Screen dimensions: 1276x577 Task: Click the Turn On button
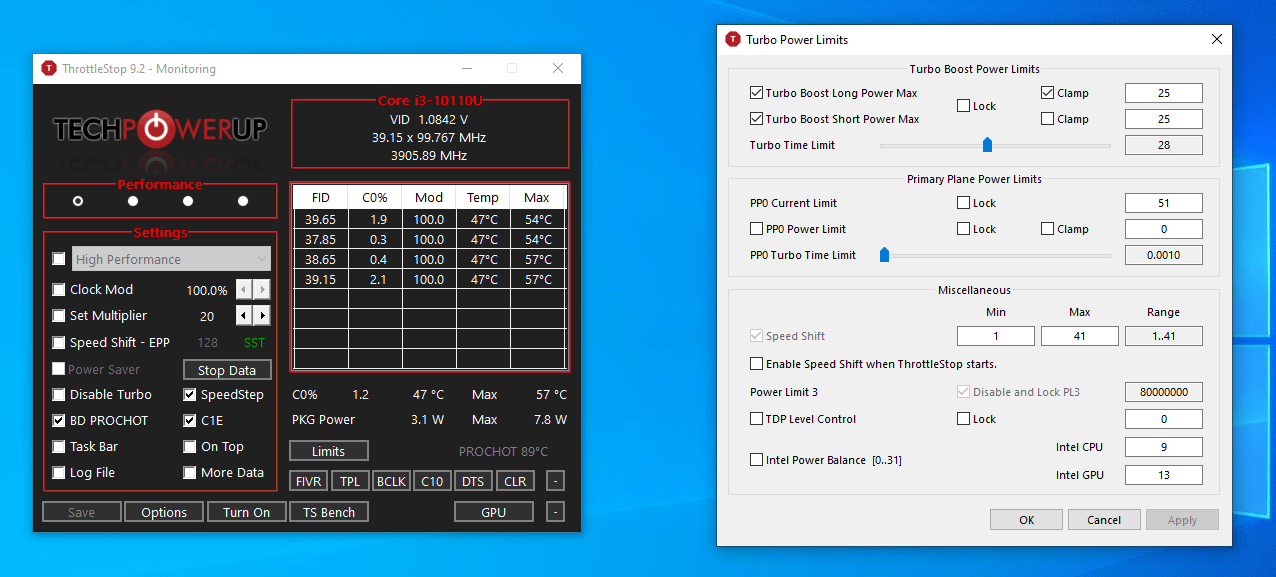point(247,512)
